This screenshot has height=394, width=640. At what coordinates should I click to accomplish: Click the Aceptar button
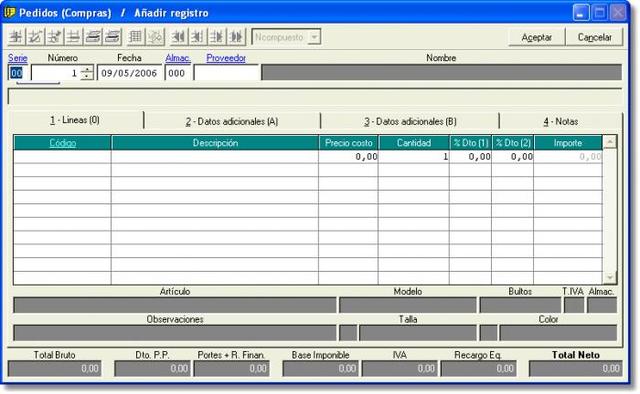pos(536,37)
